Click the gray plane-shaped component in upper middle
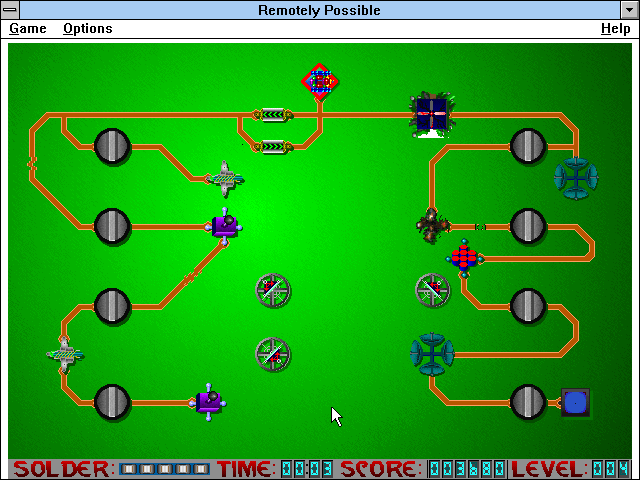Image resolution: width=640 pixels, height=480 pixels. point(225,179)
